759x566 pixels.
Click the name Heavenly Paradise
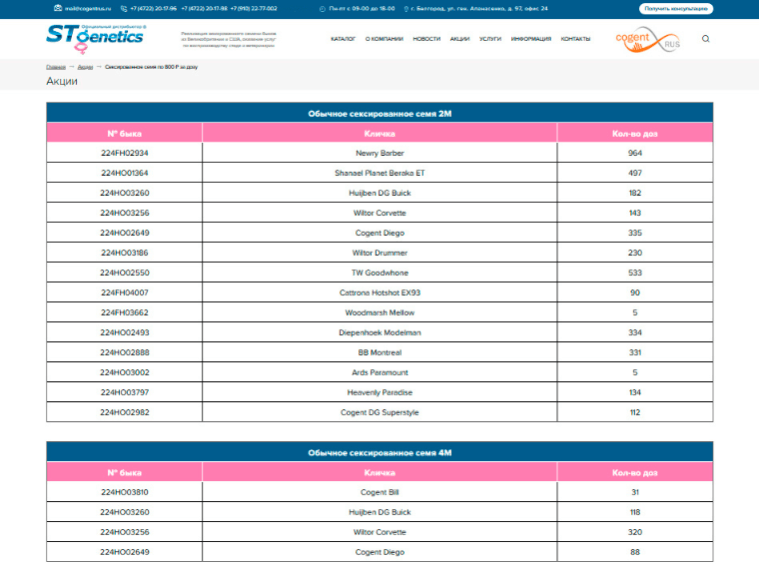[x=380, y=392]
